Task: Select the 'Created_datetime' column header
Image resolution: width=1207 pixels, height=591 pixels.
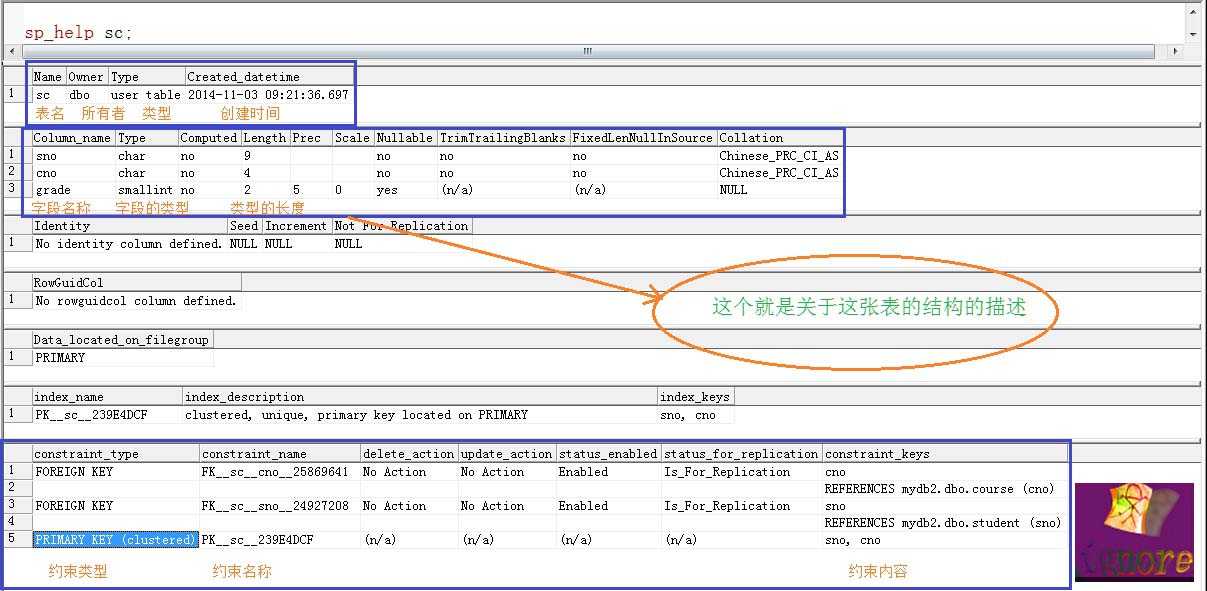Action: point(268,77)
